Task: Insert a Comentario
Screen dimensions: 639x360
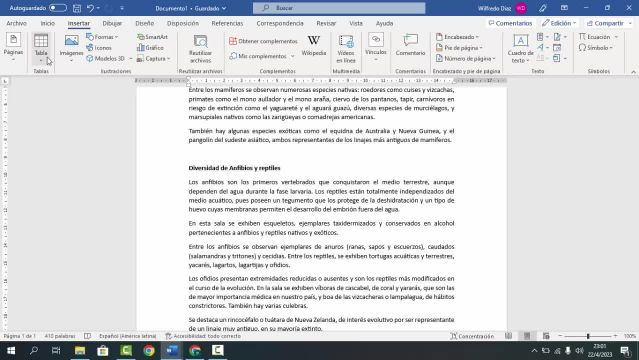Action: coord(410,46)
